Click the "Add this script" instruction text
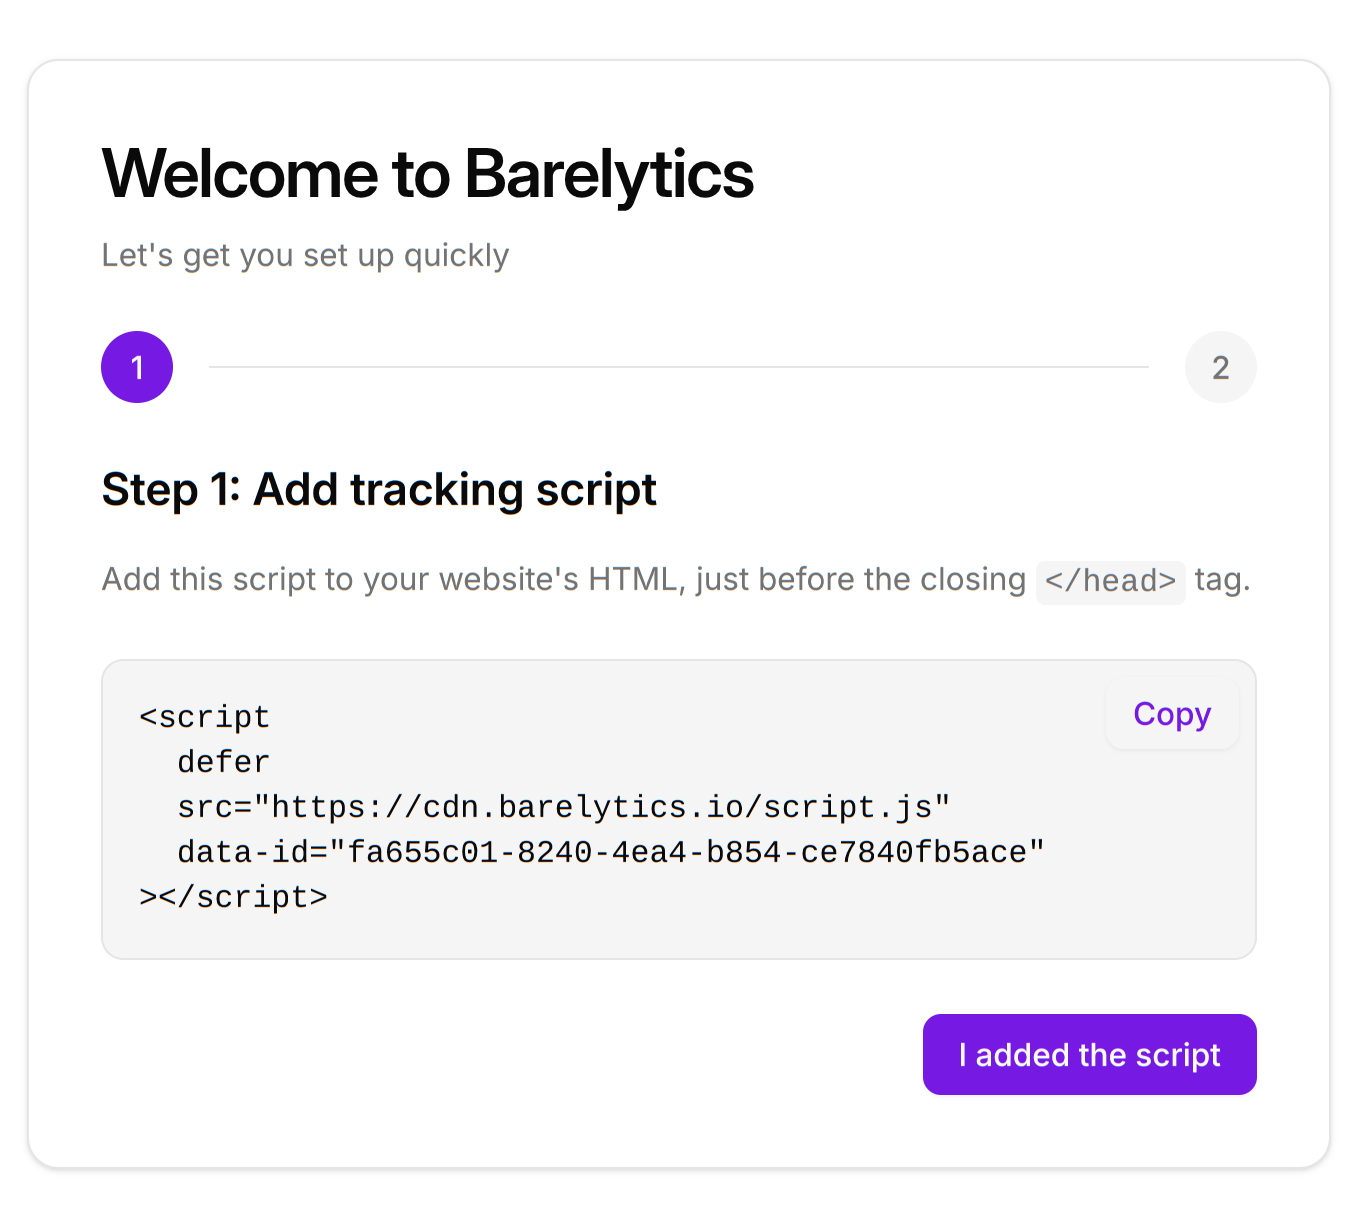Screen dimensions: 1363x1210 [x=563, y=580]
